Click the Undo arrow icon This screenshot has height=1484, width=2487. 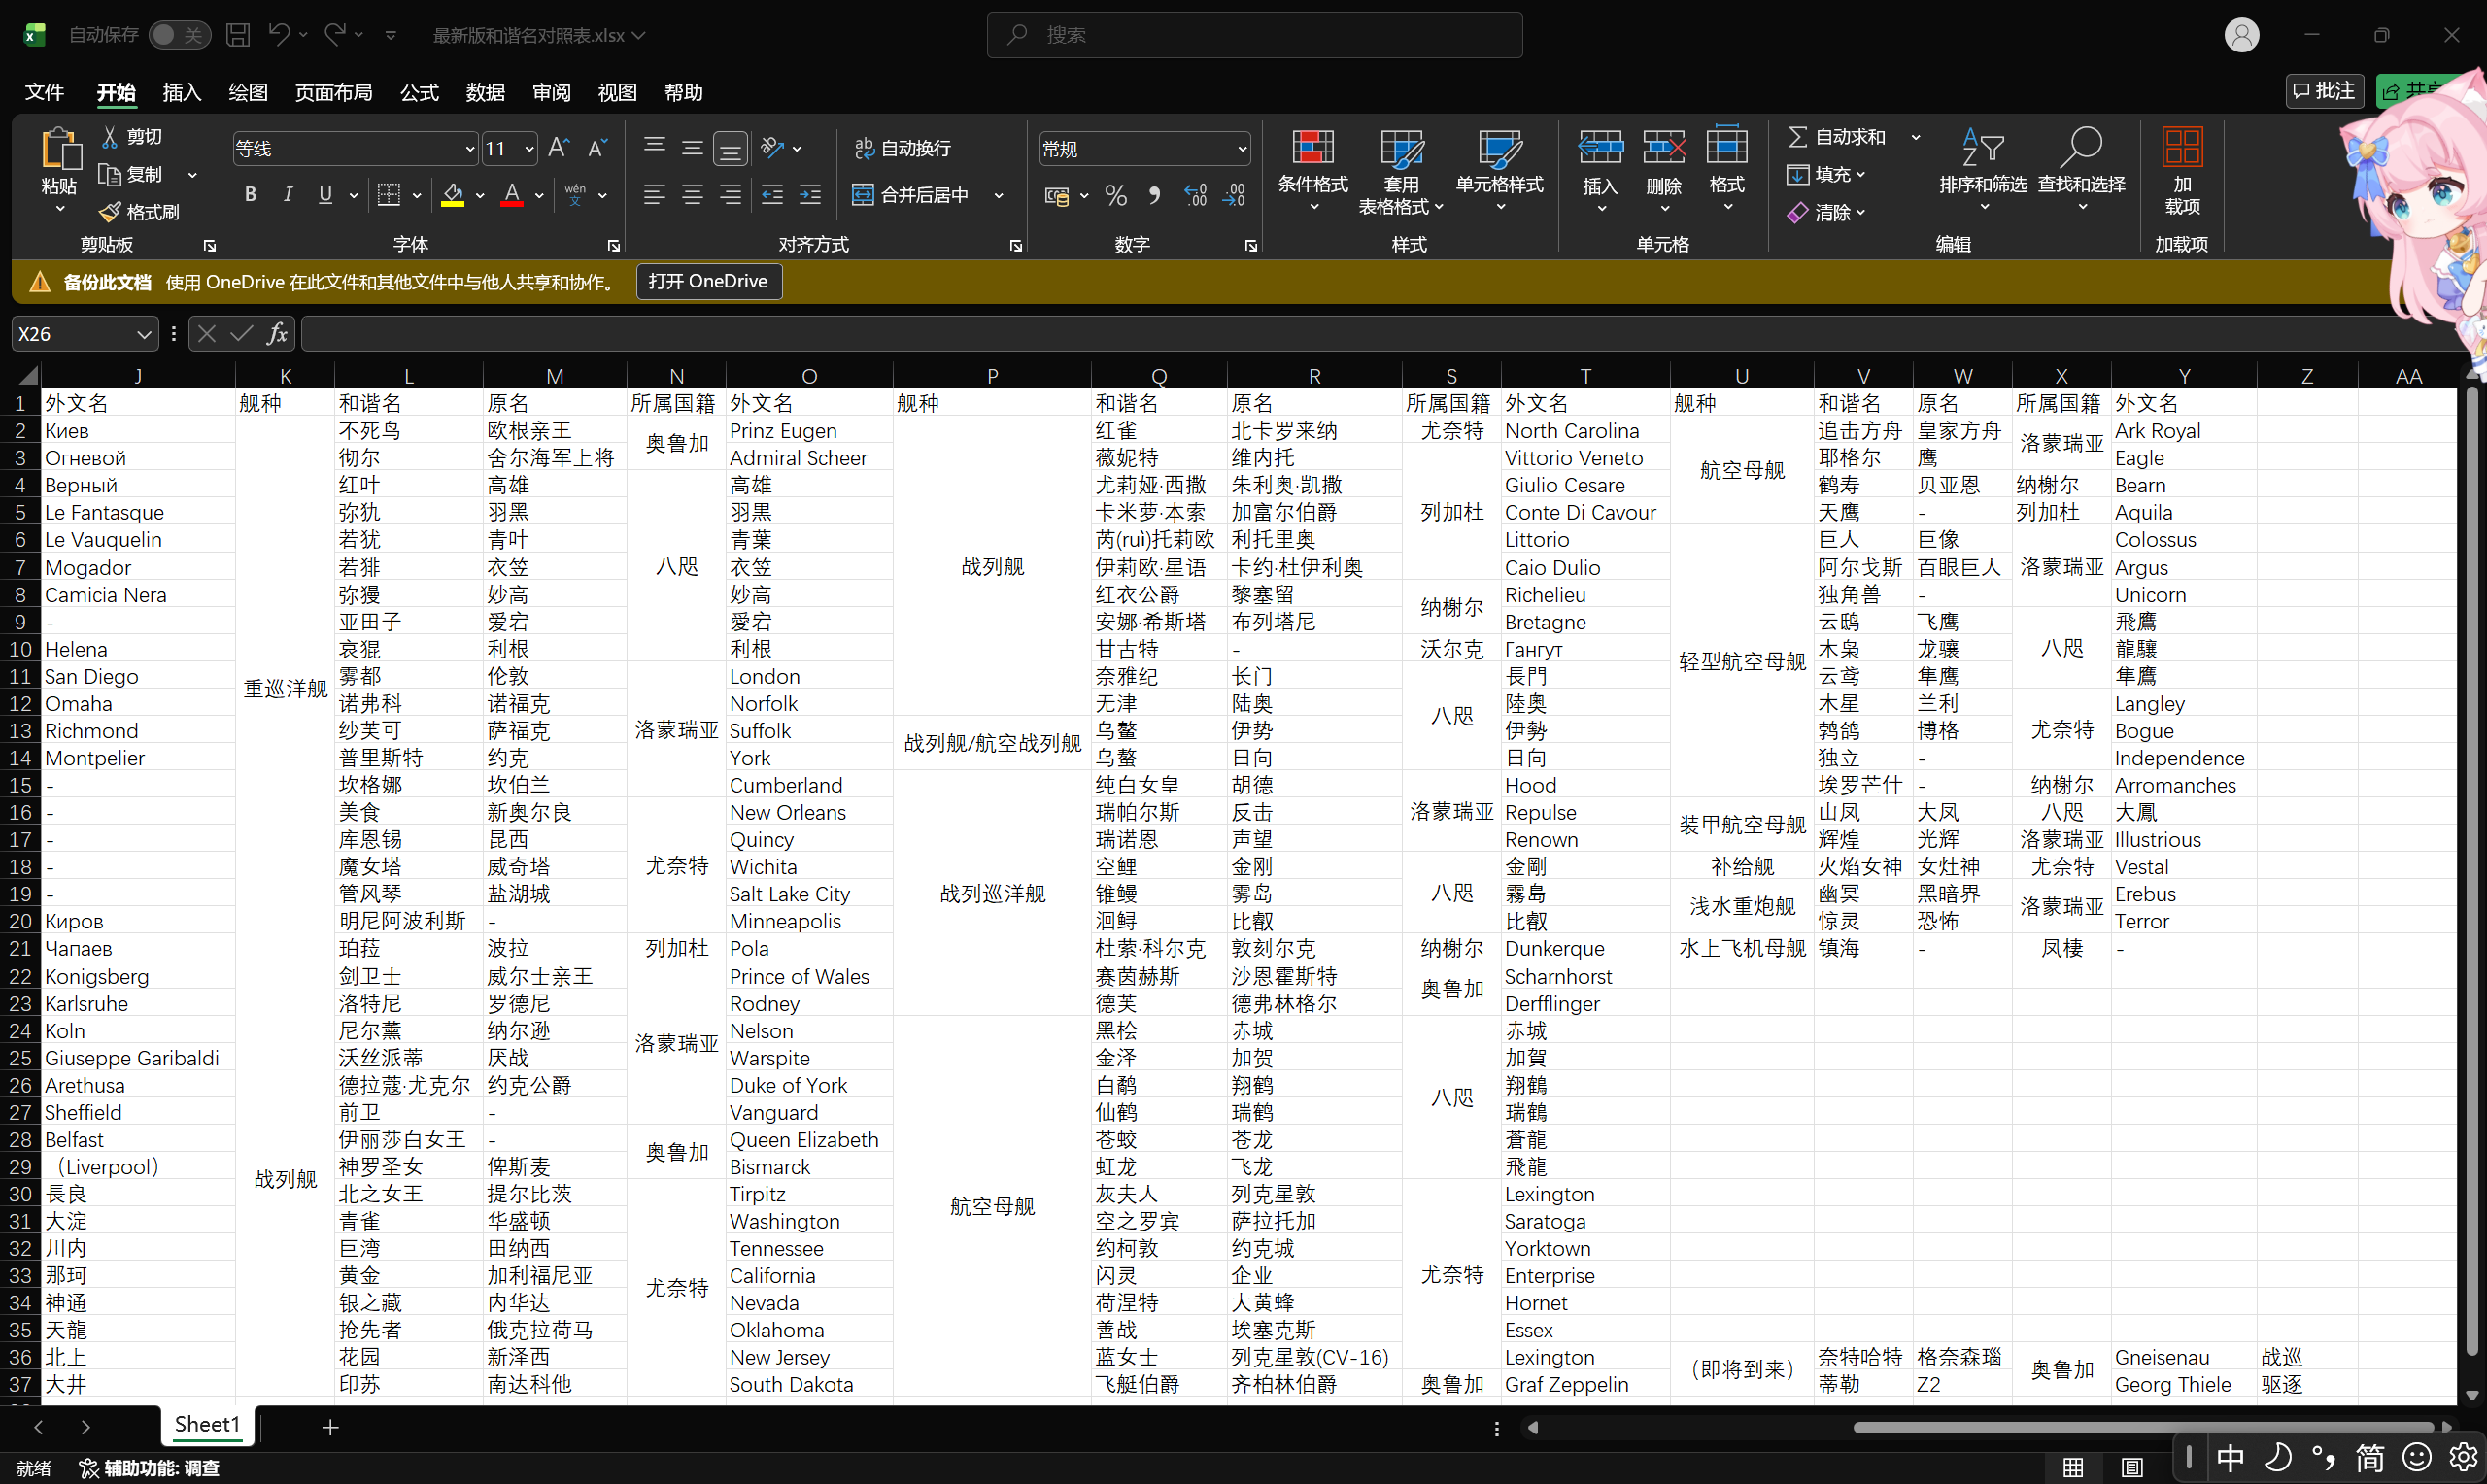(278, 35)
